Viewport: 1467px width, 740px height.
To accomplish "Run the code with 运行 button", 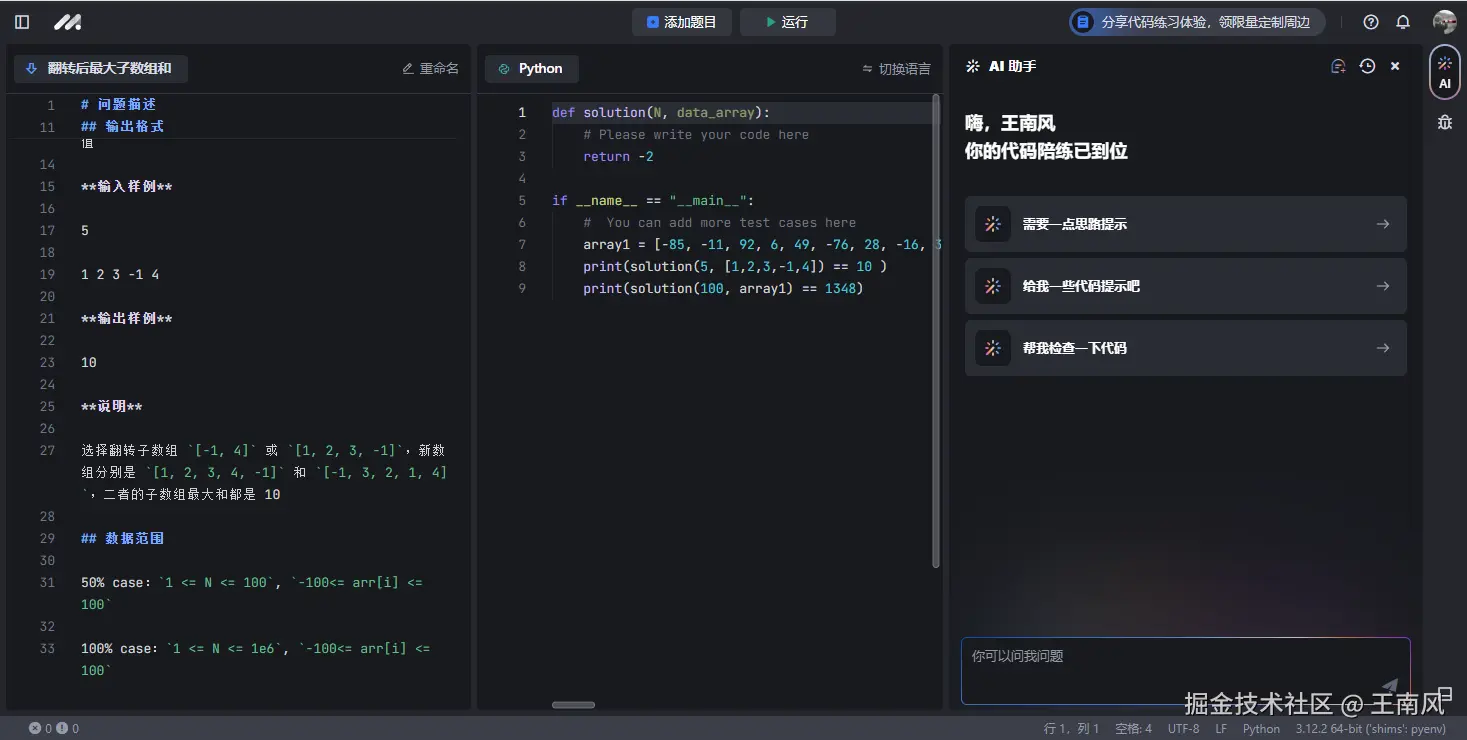I will tap(788, 21).
